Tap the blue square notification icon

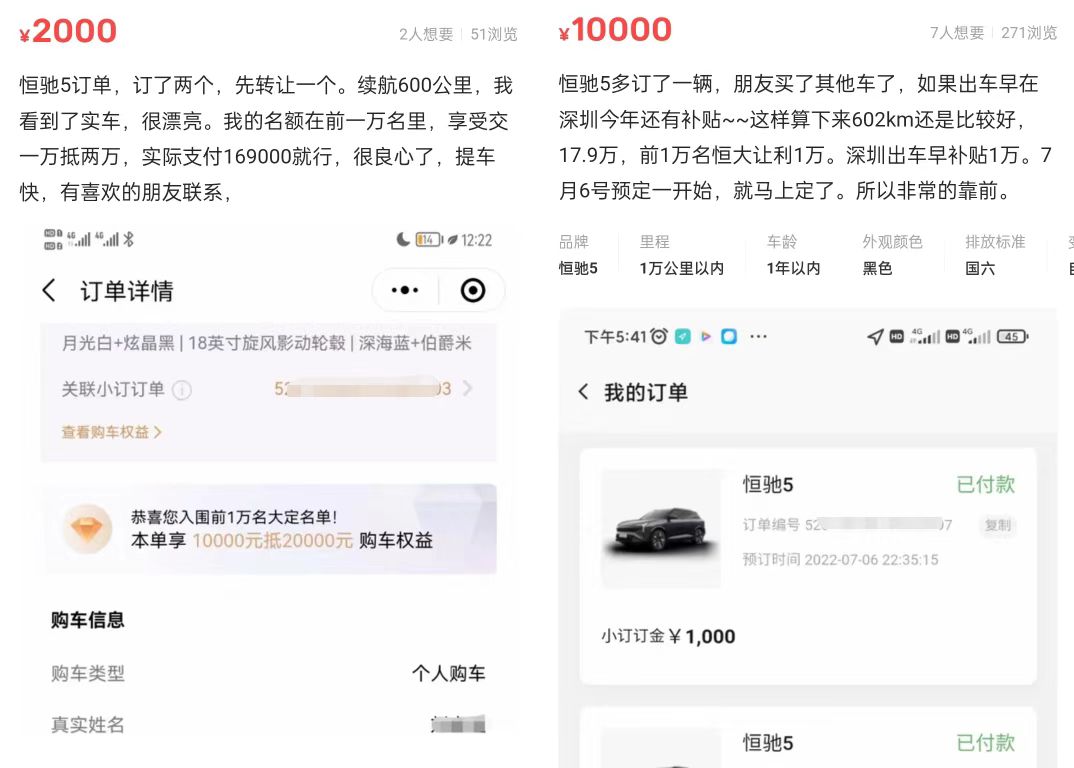[x=729, y=336]
